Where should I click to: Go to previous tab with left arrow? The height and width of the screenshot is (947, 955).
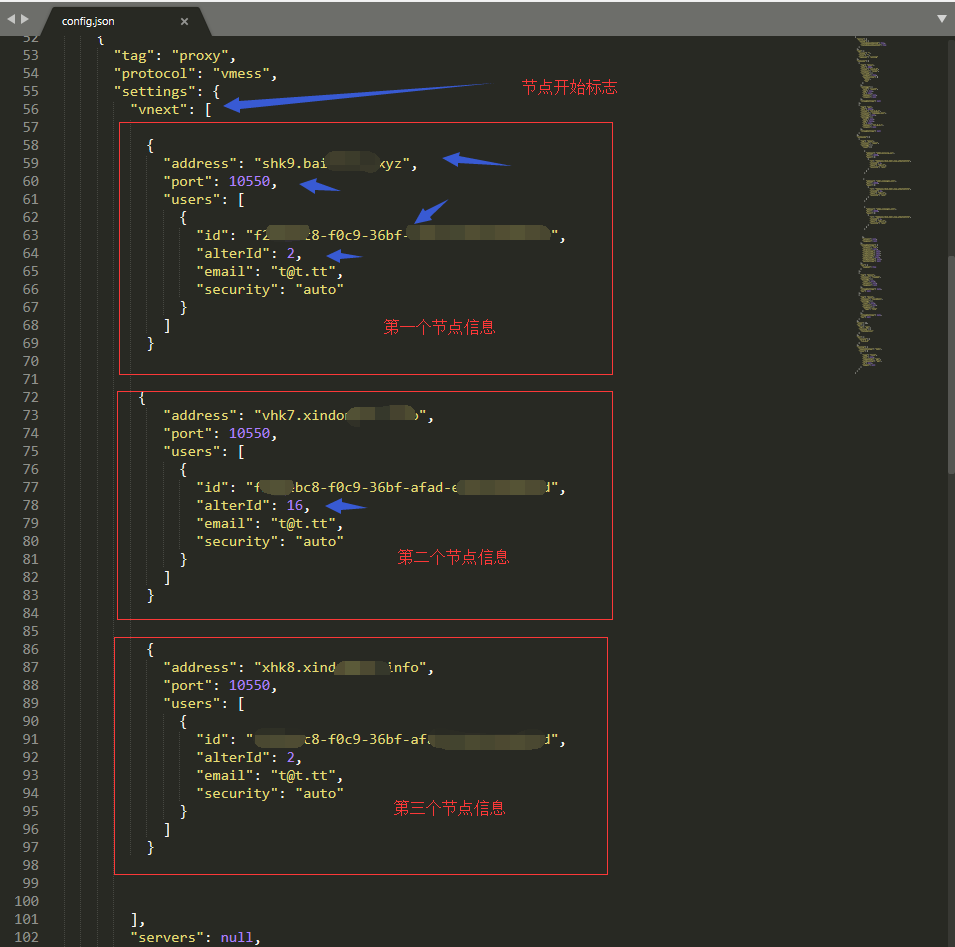(11, 19)
